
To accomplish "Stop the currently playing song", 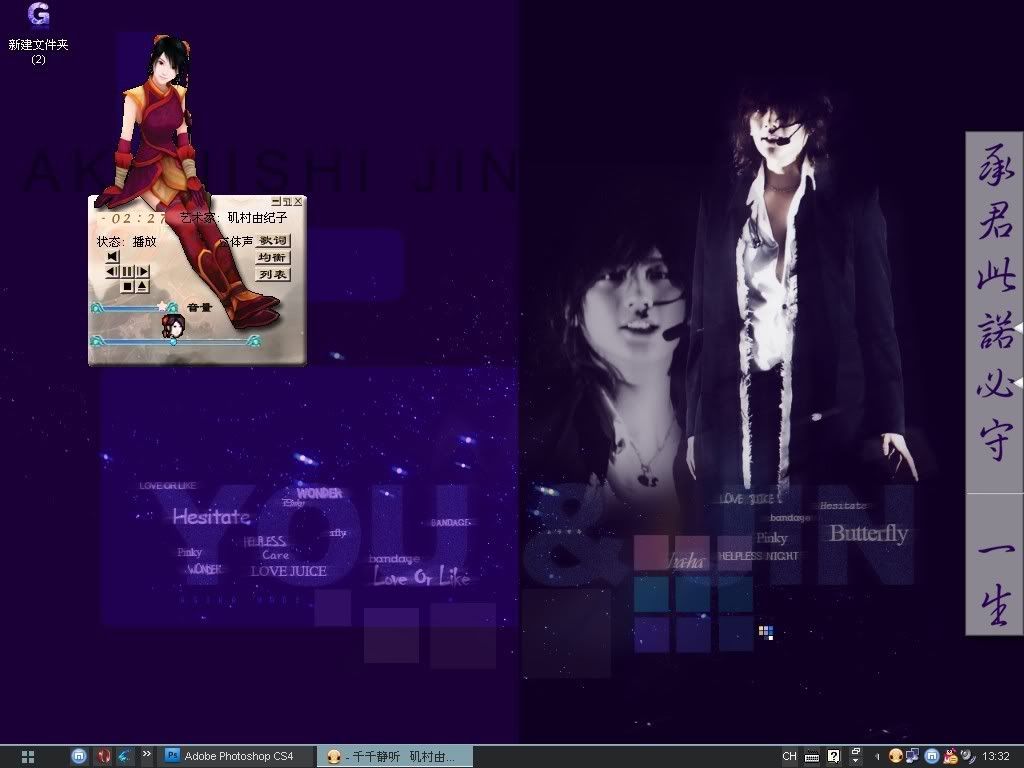I will click(128, 286).
